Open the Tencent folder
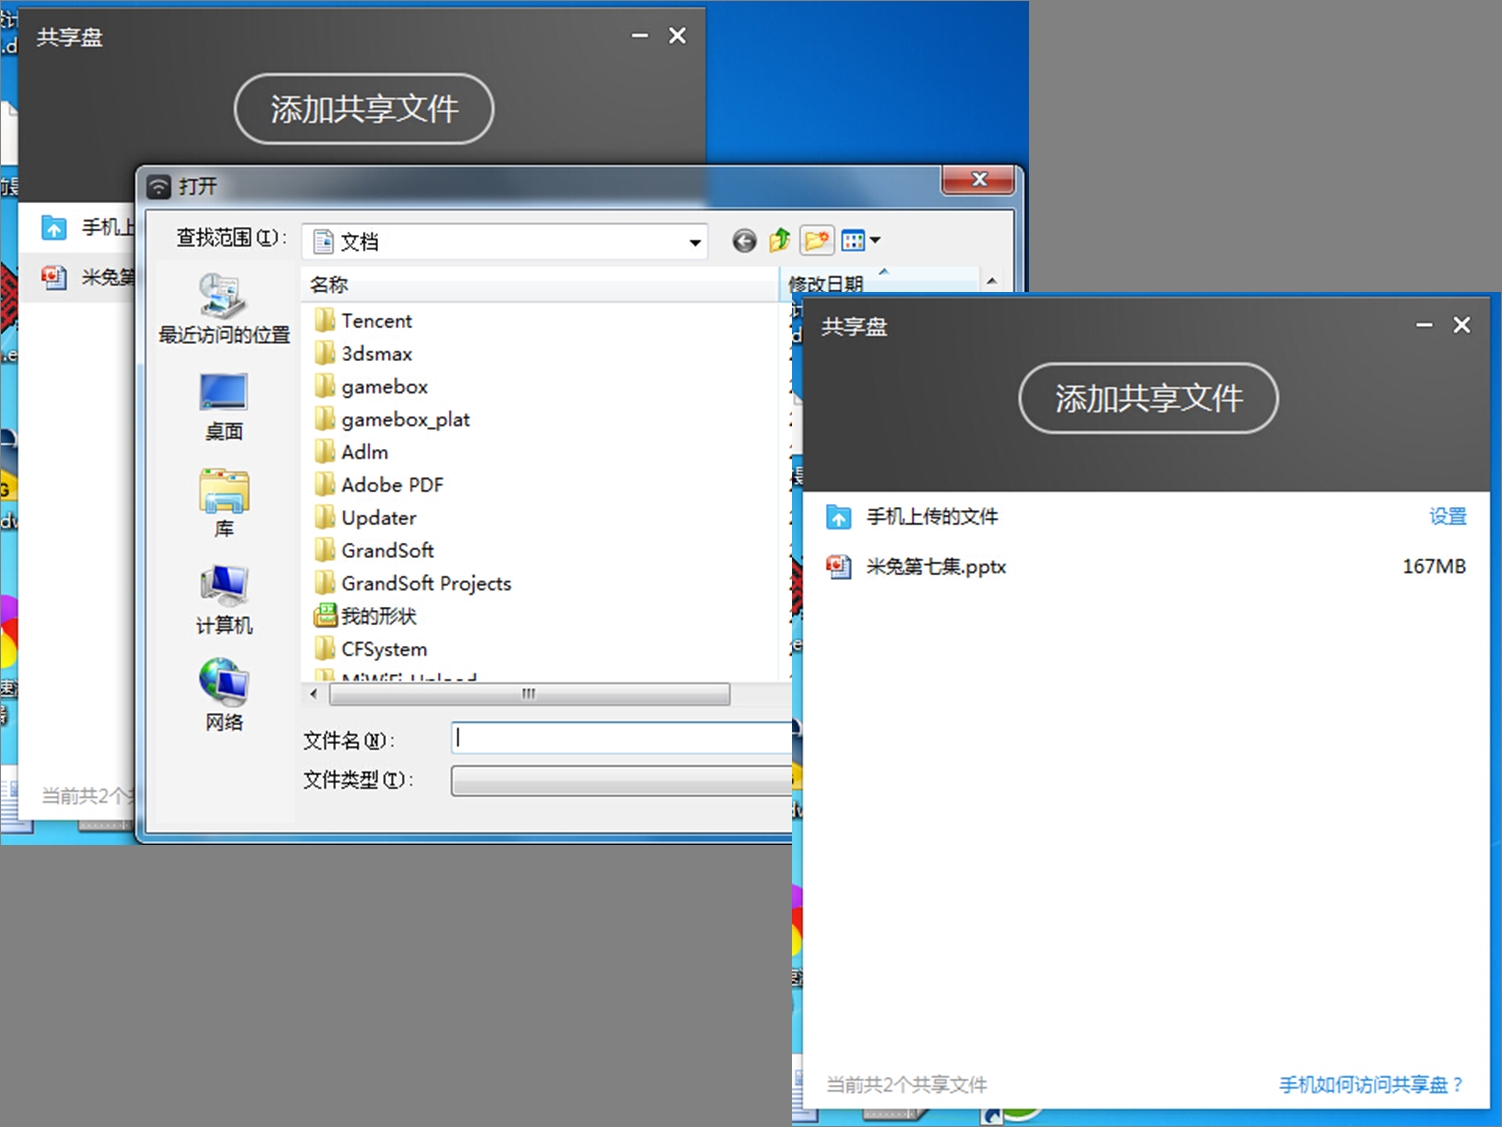1502x1127 pixels. click(x=376, y=320)
